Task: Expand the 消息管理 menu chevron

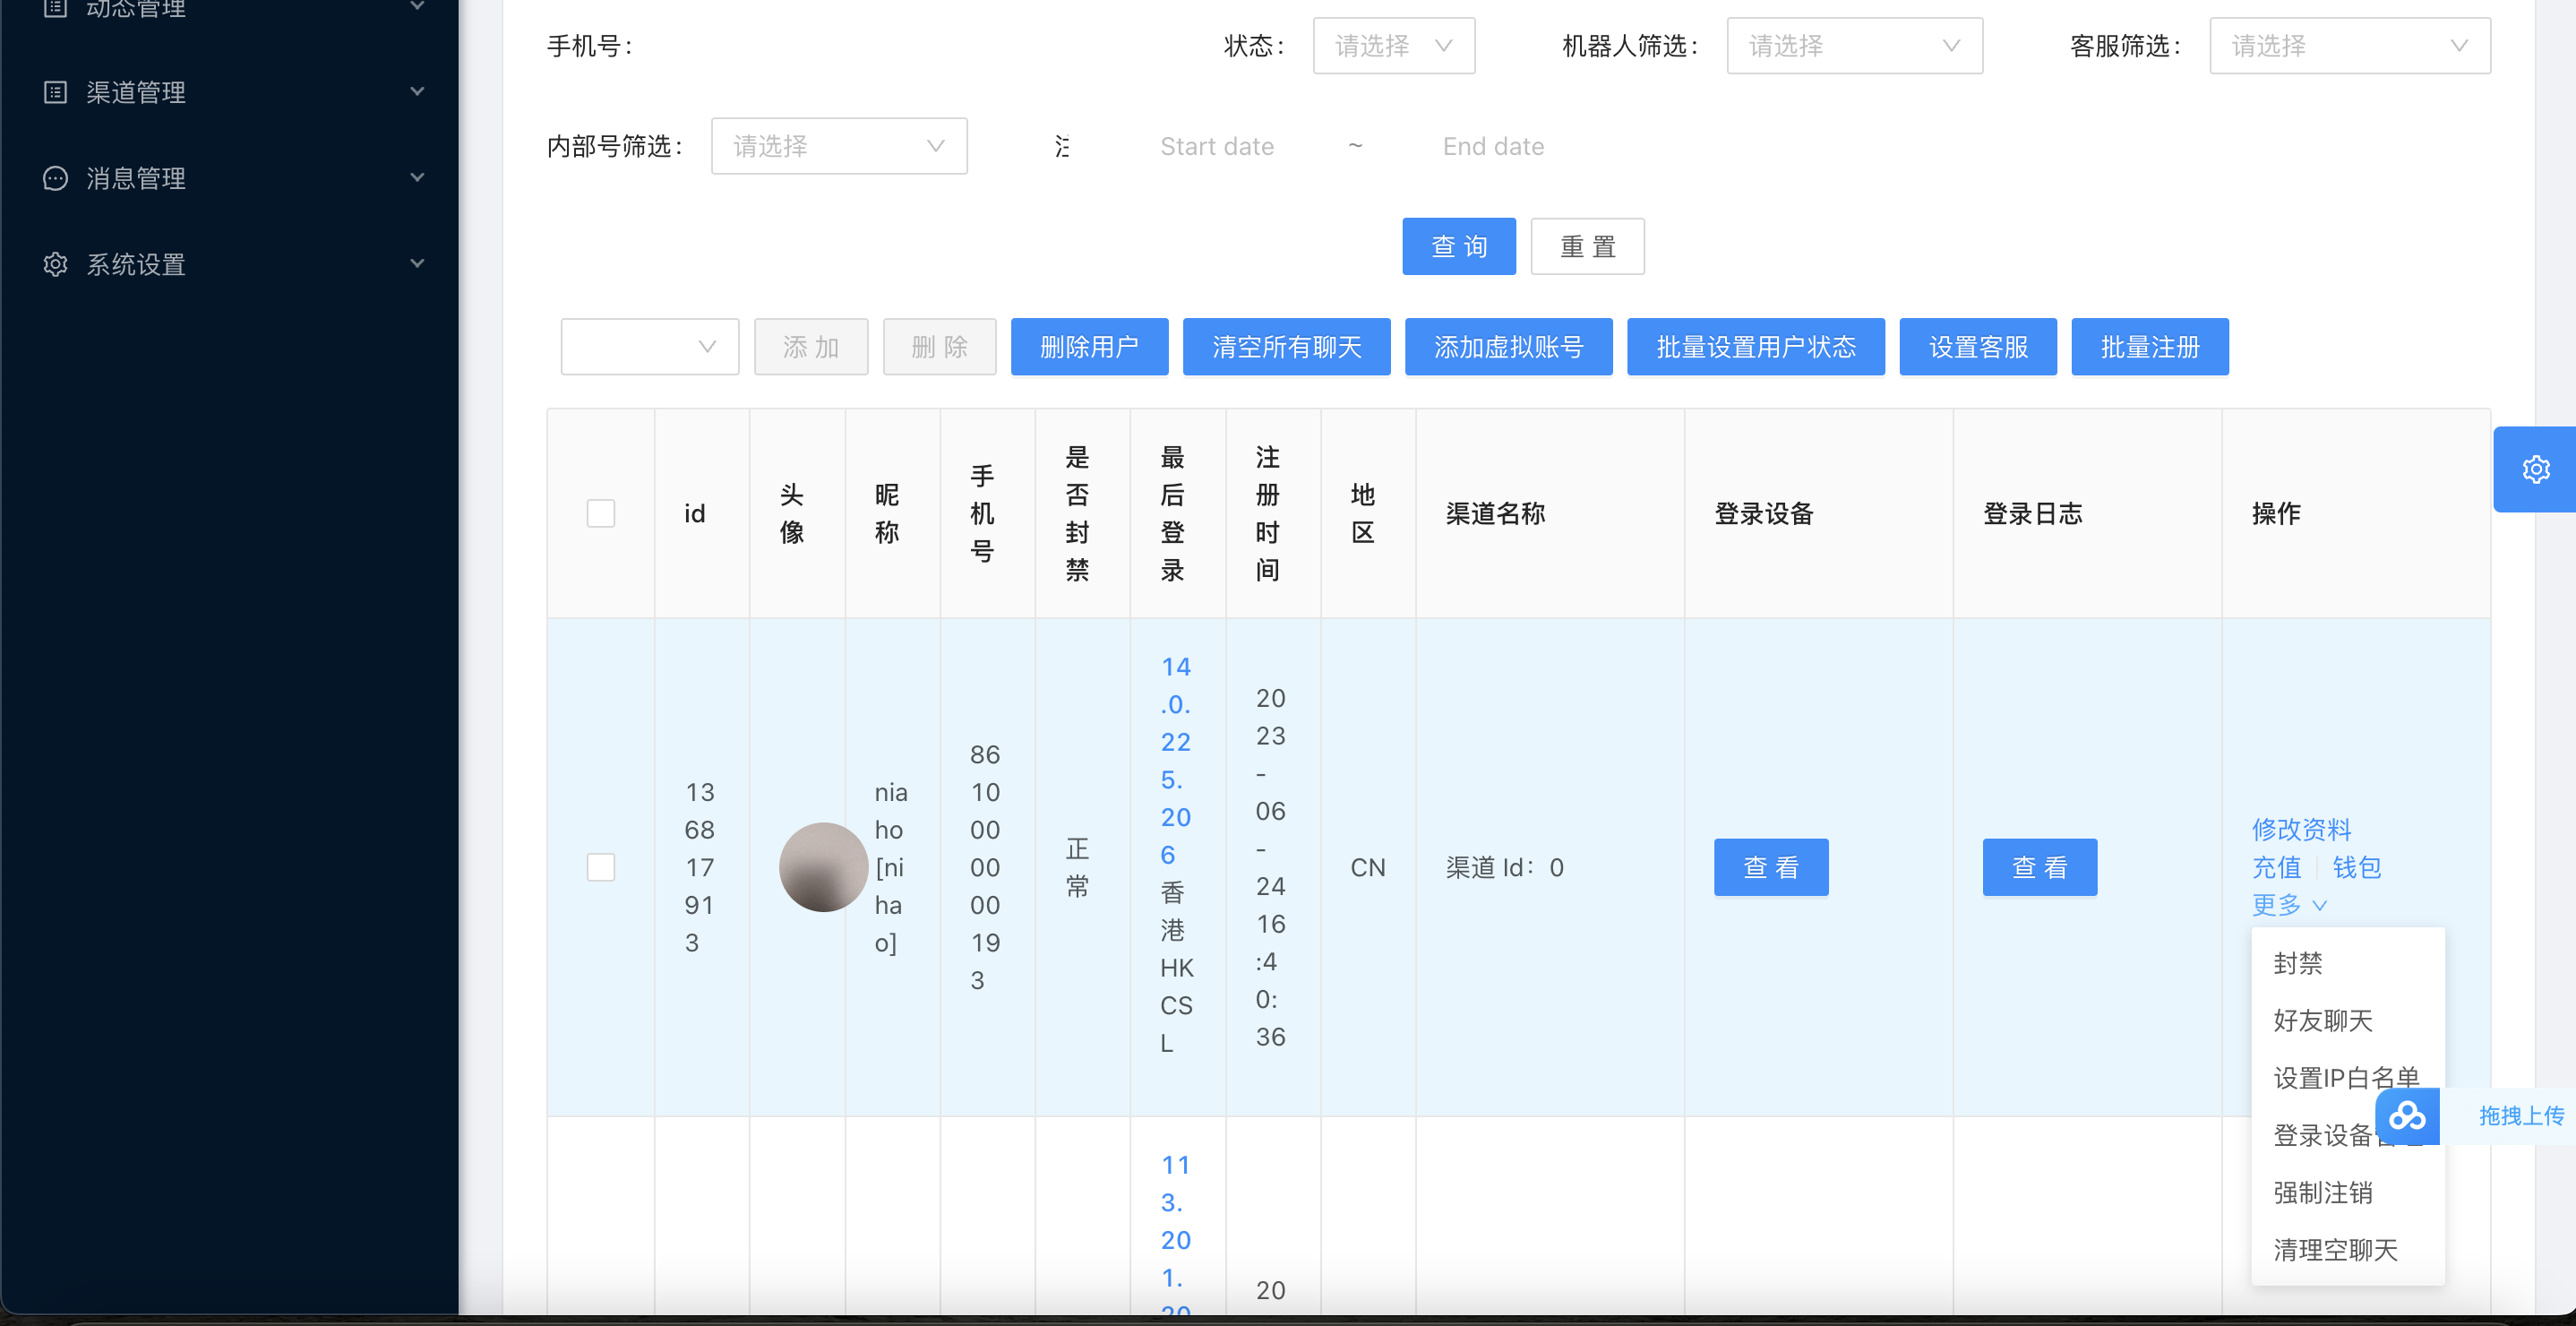Action: (x=418, y=178)
